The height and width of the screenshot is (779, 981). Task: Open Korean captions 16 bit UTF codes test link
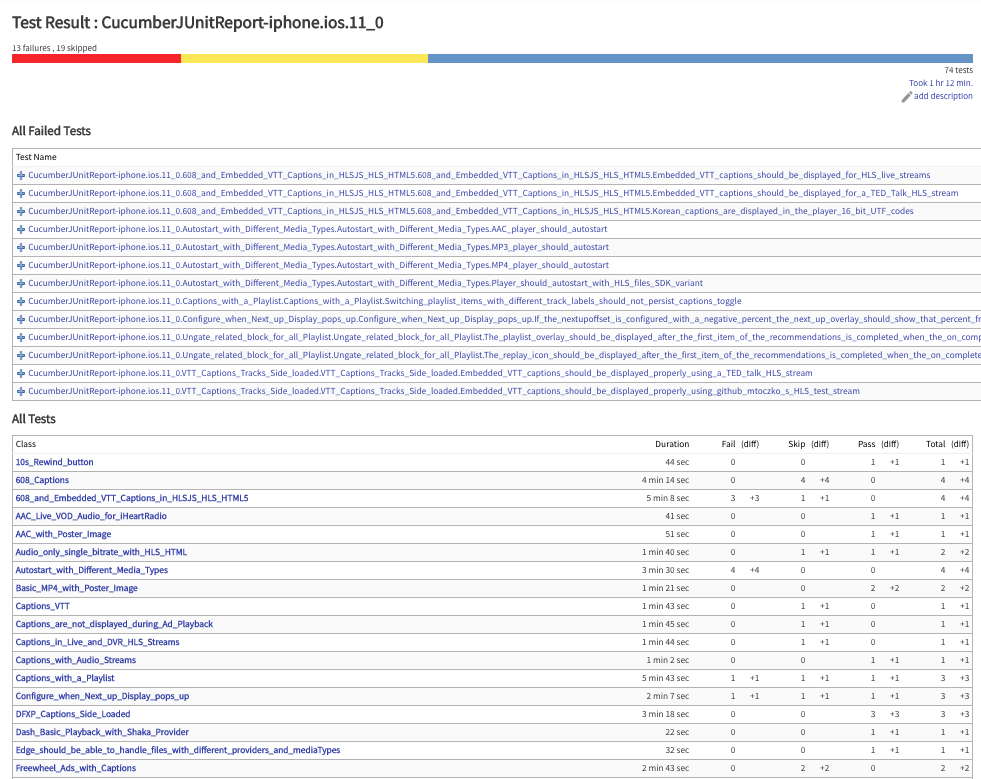(x=470, y=211)
